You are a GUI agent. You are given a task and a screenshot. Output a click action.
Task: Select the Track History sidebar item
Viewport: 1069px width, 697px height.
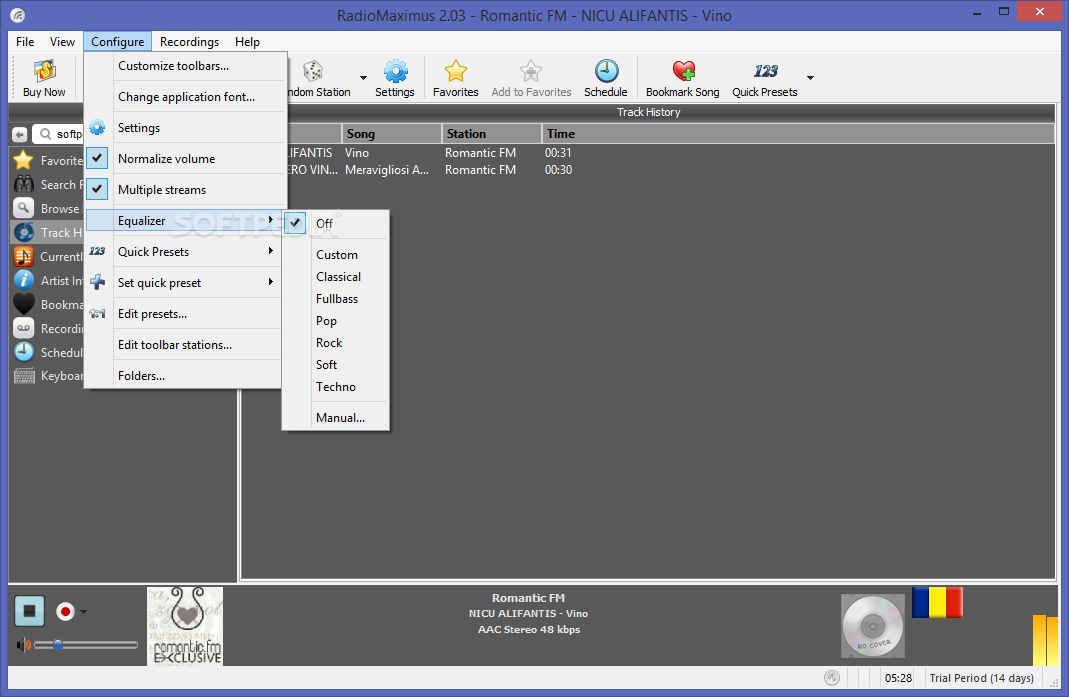click(47, 233)
